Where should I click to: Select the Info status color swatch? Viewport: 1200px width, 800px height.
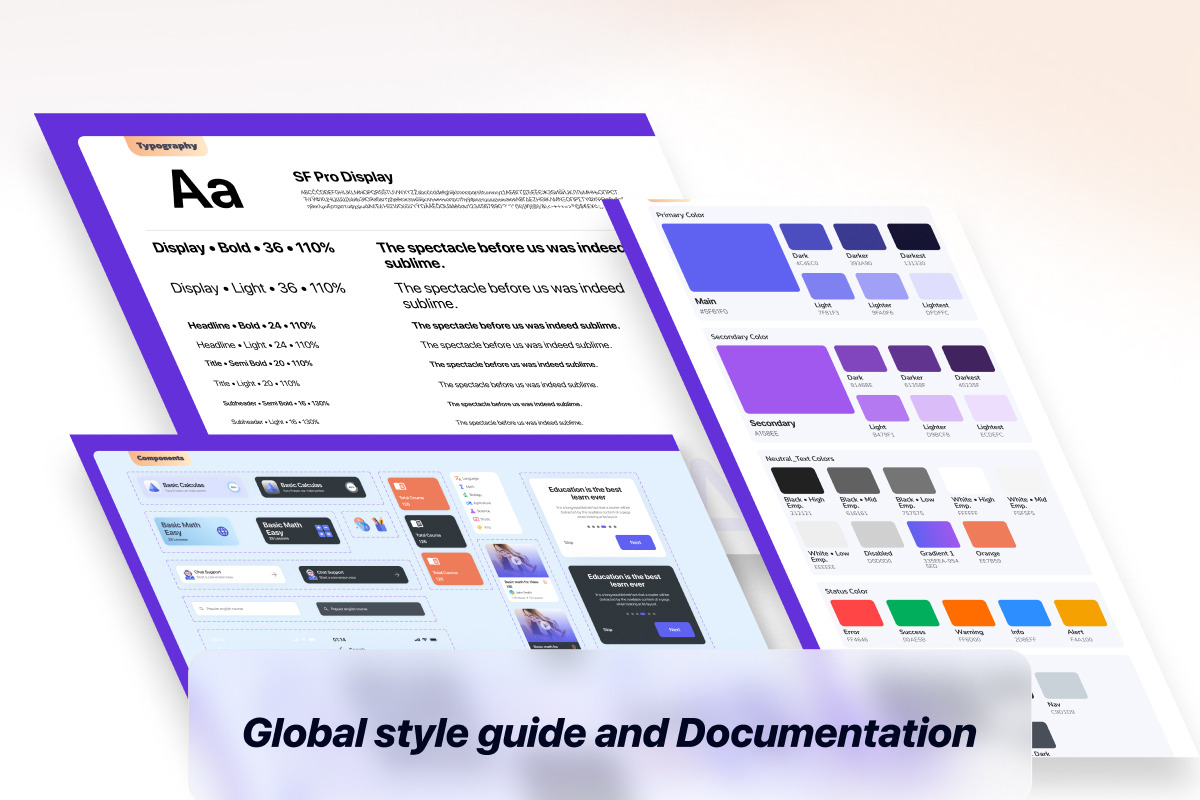[x=1025, y=613]
